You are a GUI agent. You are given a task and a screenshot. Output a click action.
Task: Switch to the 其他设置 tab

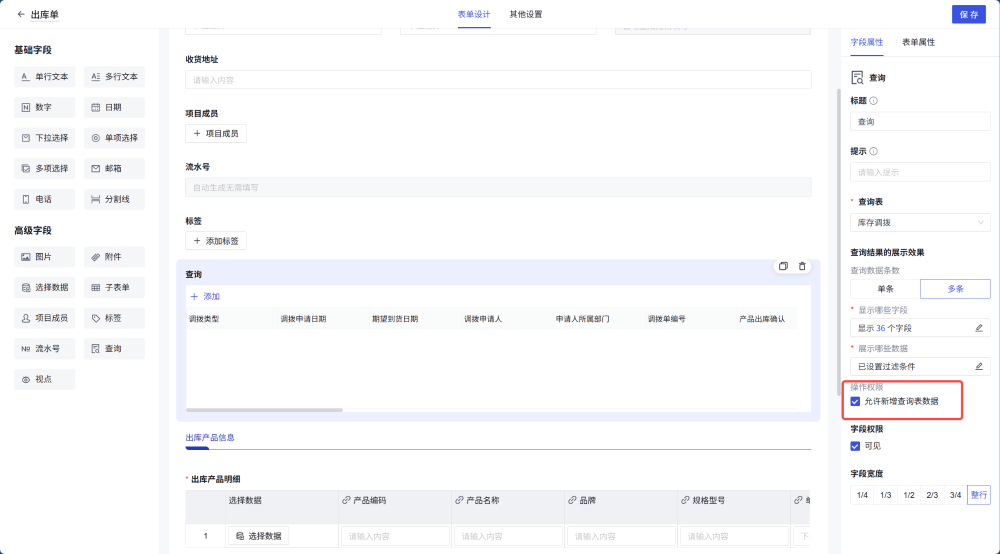[525, 14]
